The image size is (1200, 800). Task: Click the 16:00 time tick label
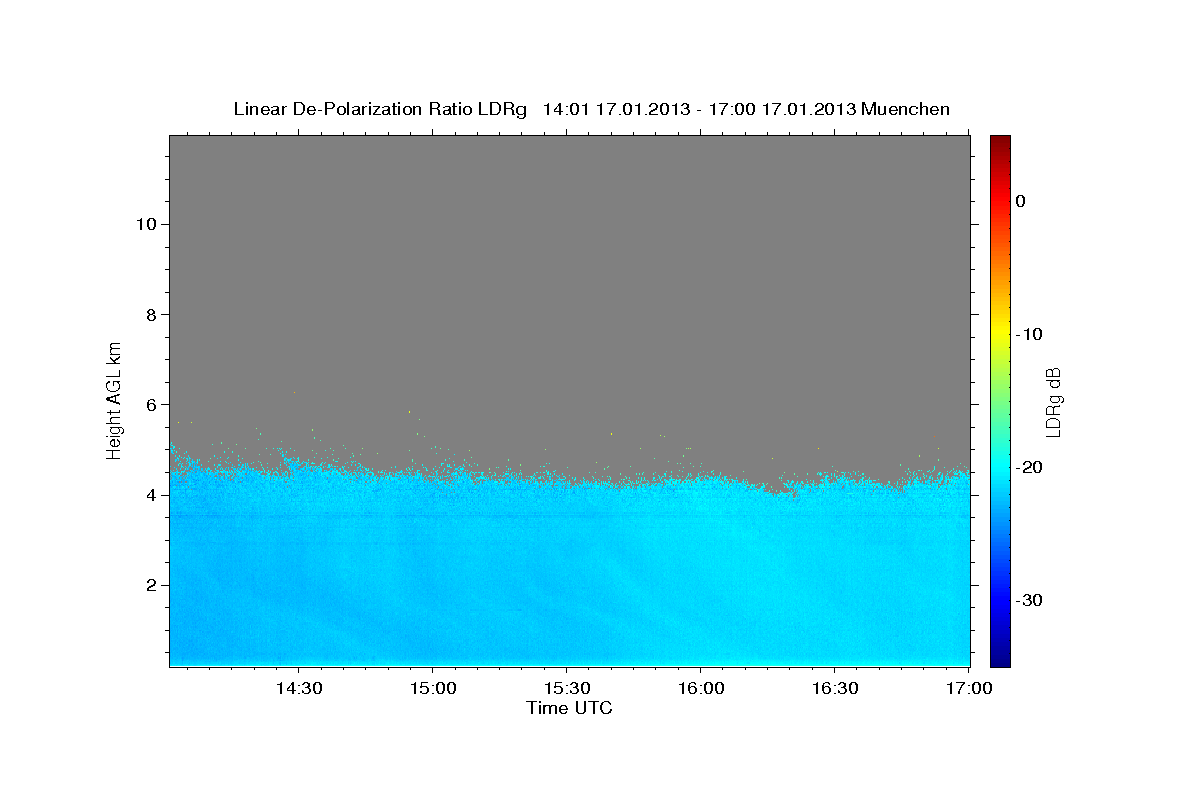pos(700,689)
